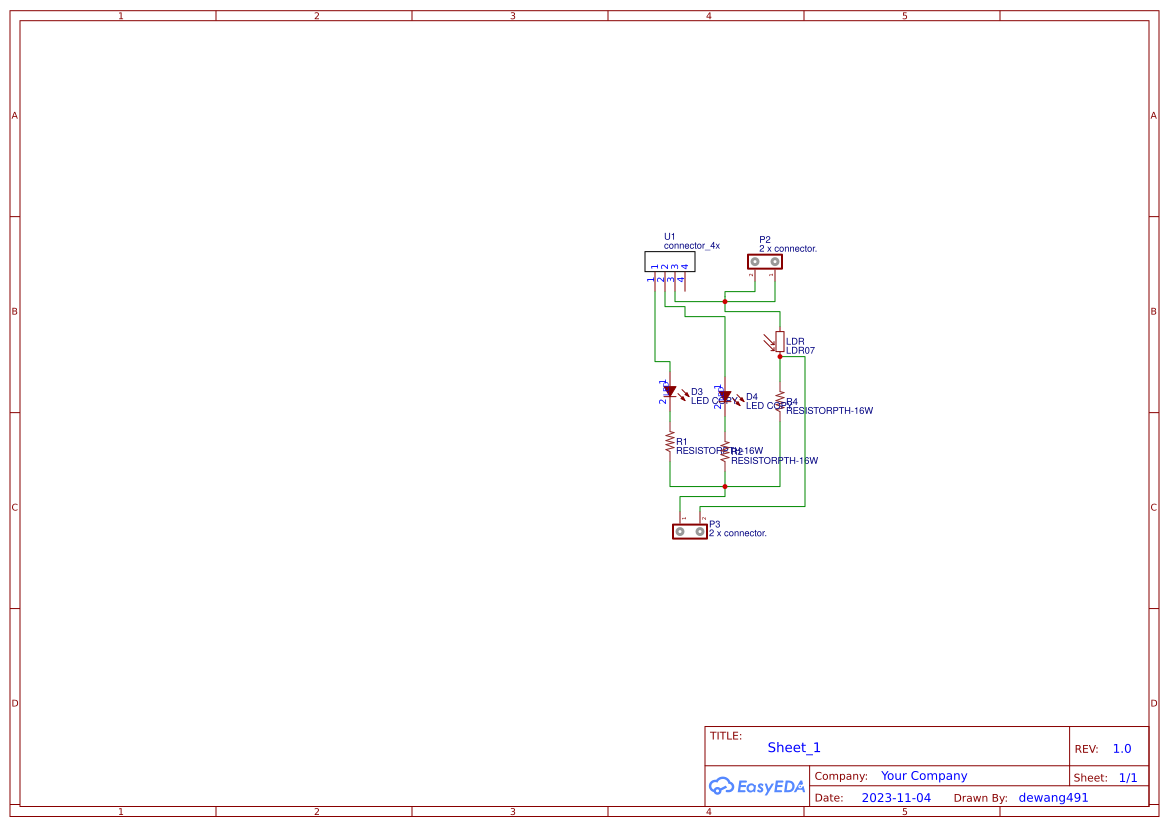Select the P3 two-pin connector symbol
This screenshot has width=1169, height=827.
tap(690, 530)
